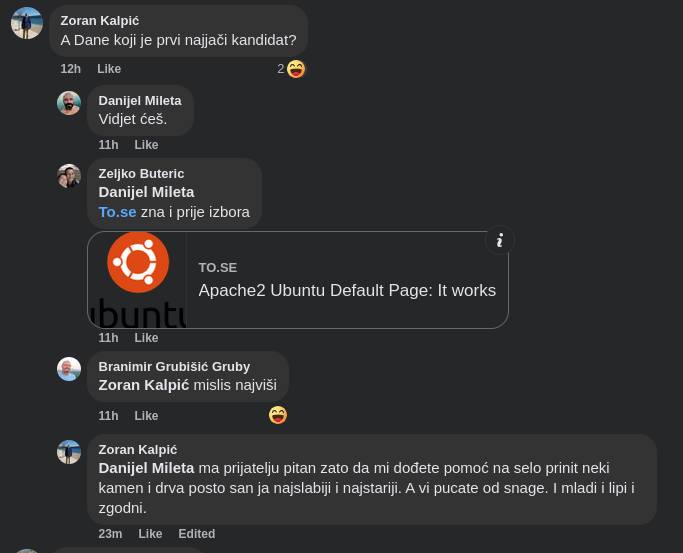
Task: Like Zoran Kalpić's top comment
Action: coord(109,69)
